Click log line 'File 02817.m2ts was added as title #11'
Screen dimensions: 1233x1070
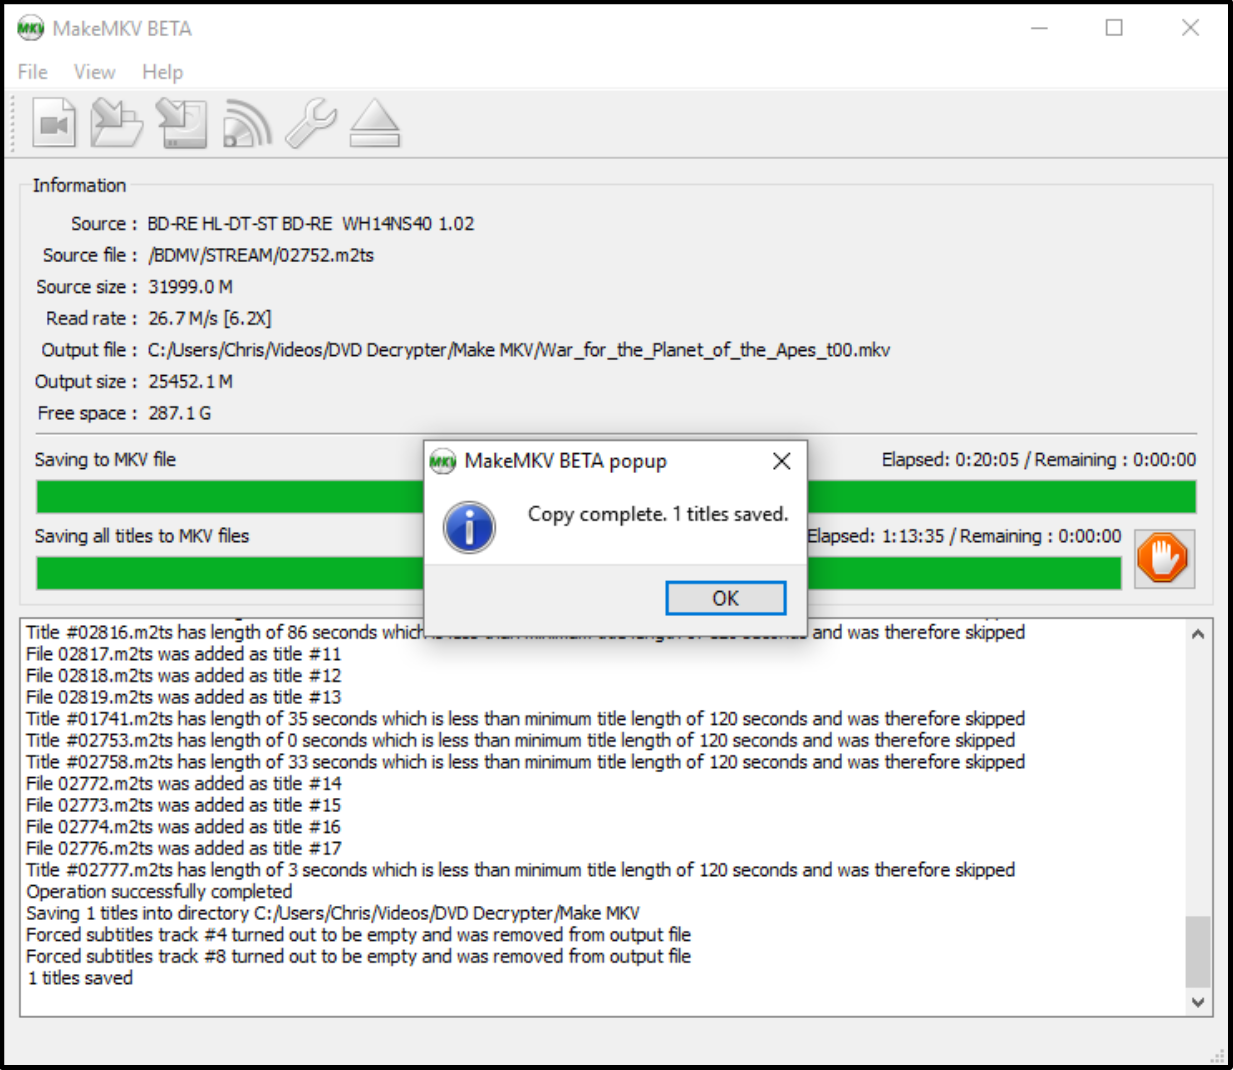(x=184, y=654)
